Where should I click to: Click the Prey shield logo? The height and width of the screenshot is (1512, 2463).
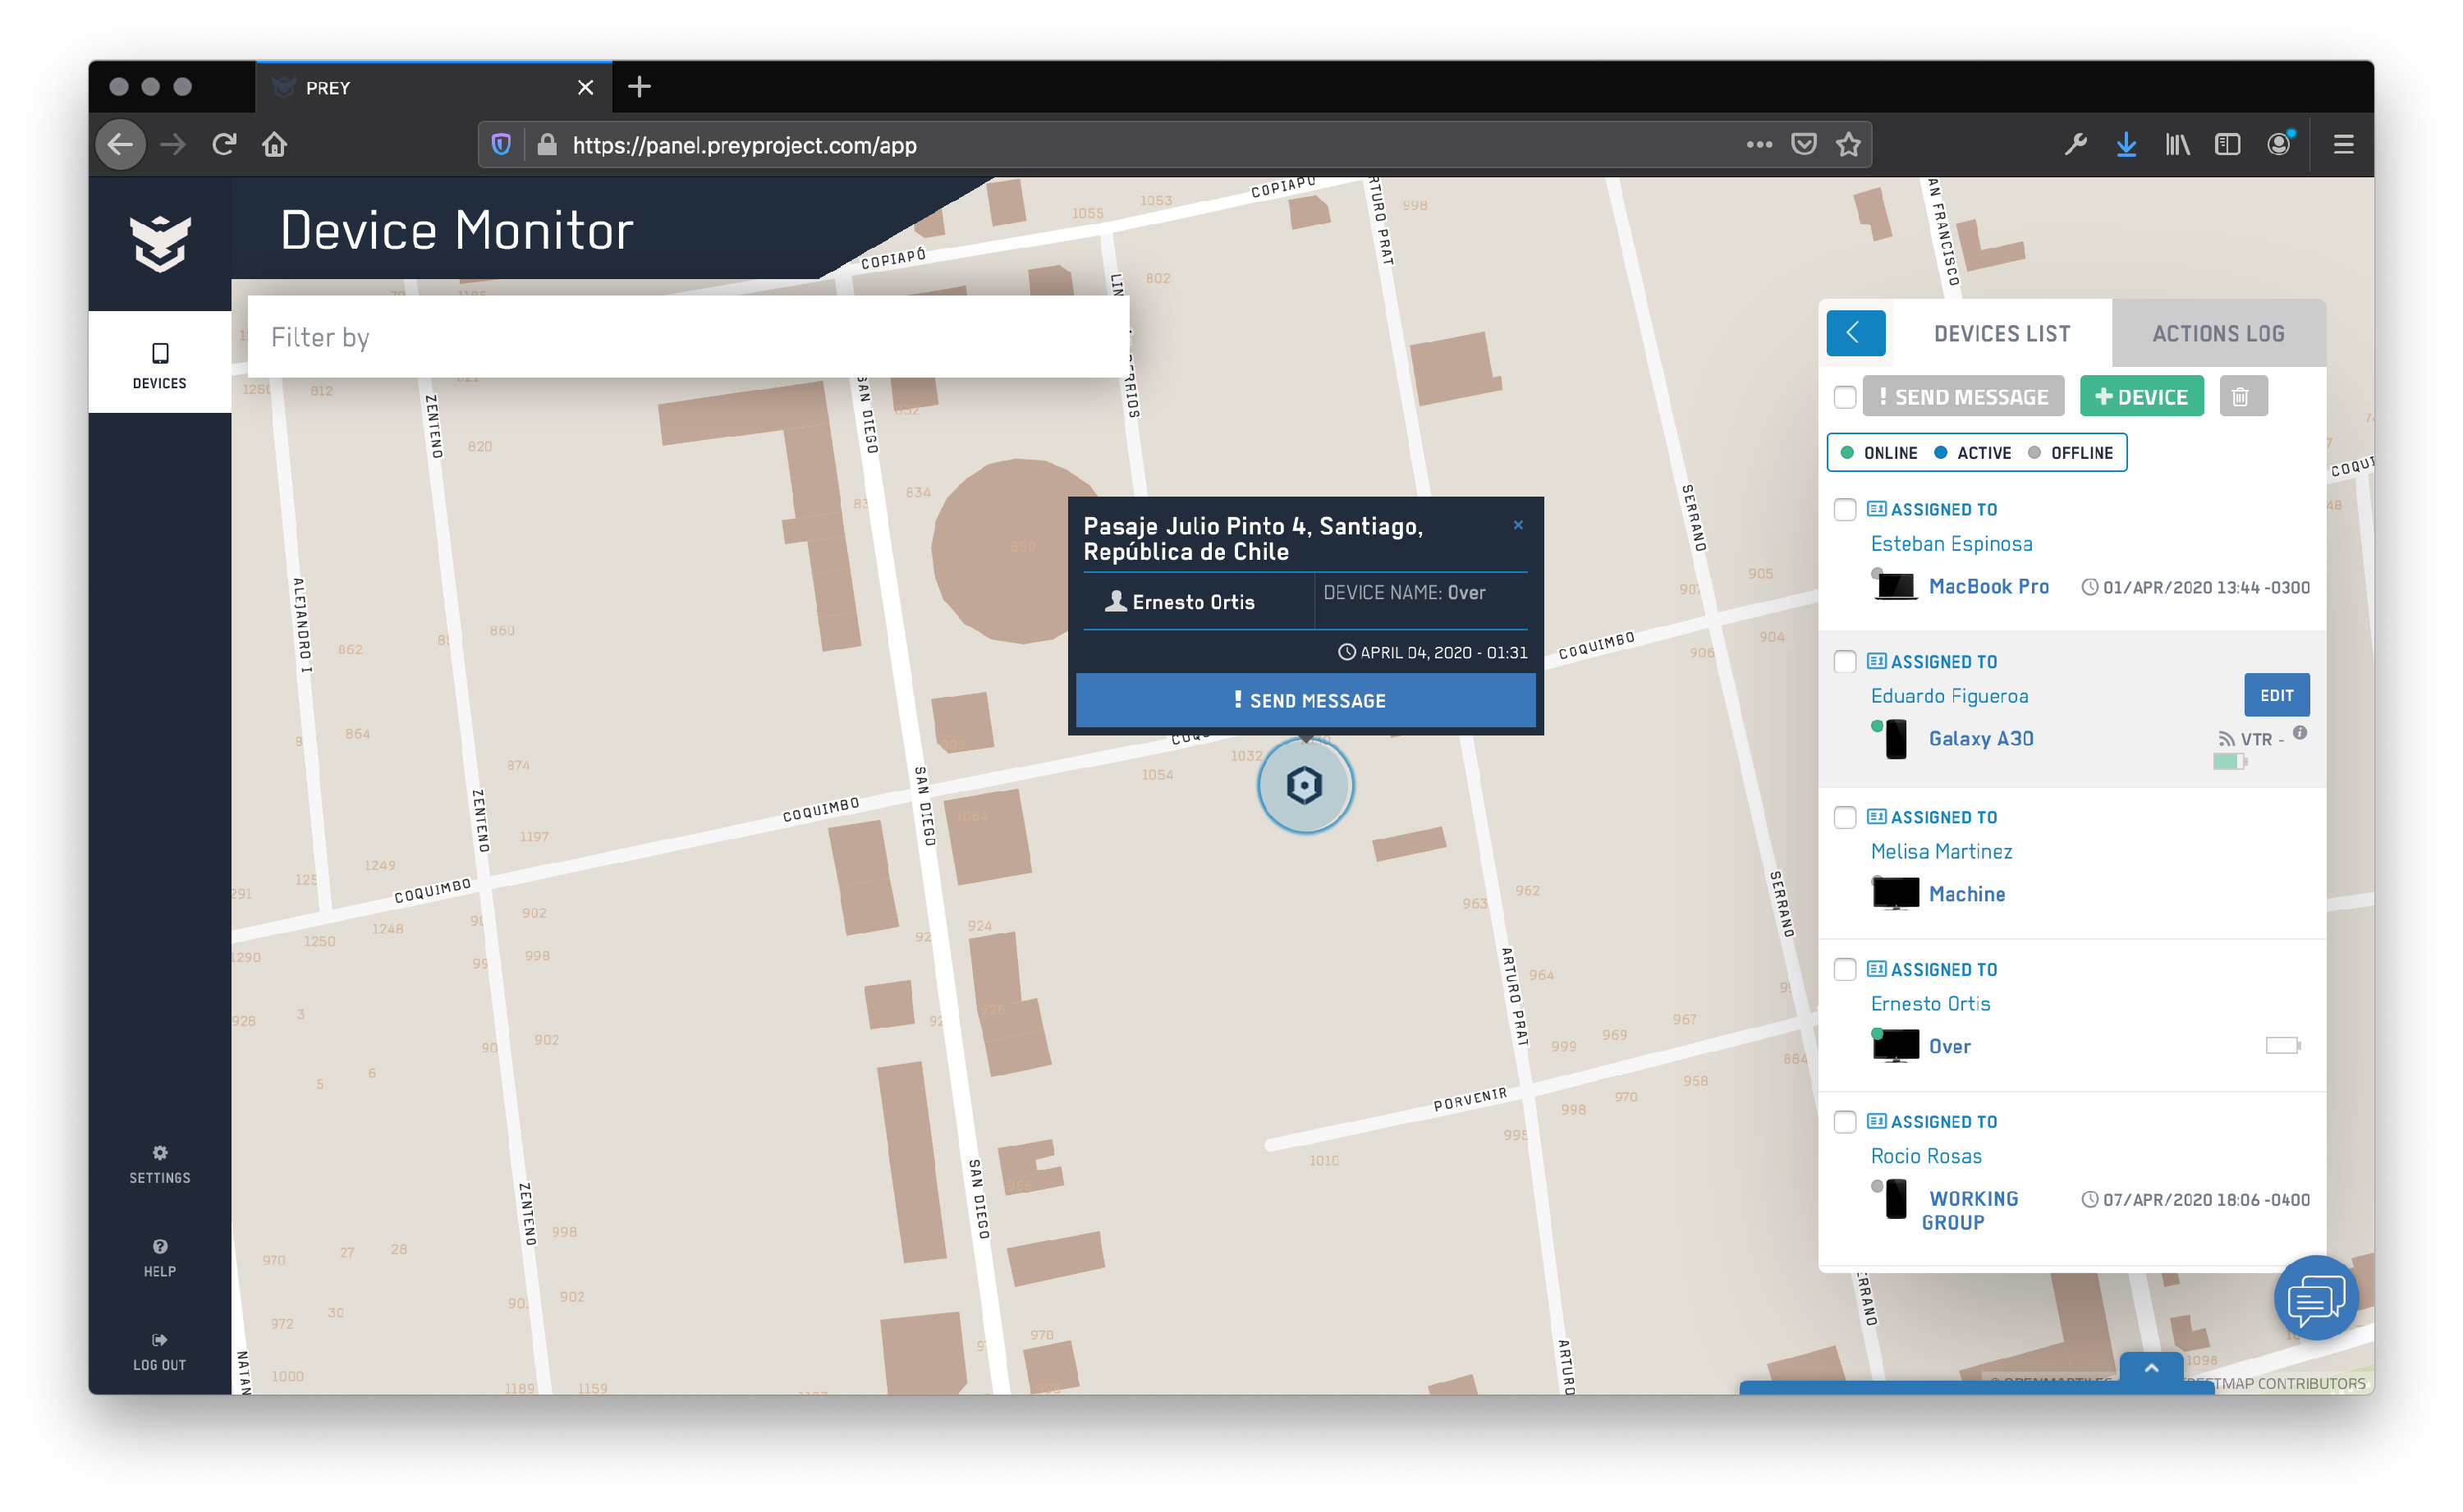coord(160,242)
